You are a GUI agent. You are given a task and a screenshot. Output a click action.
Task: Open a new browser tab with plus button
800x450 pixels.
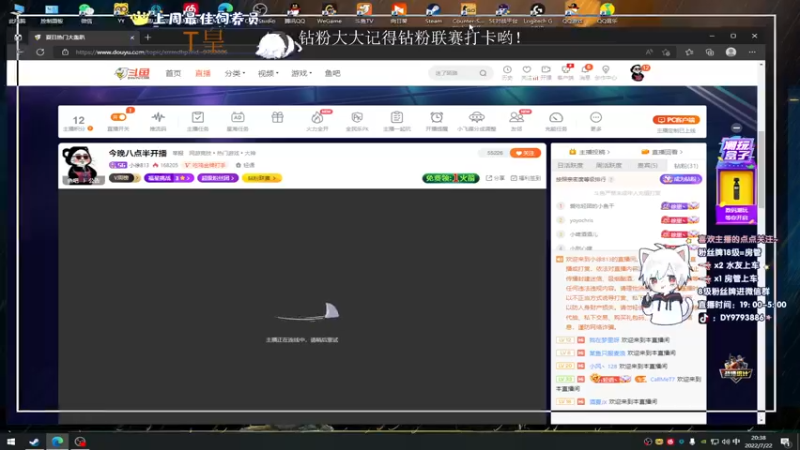coord(148,37)
